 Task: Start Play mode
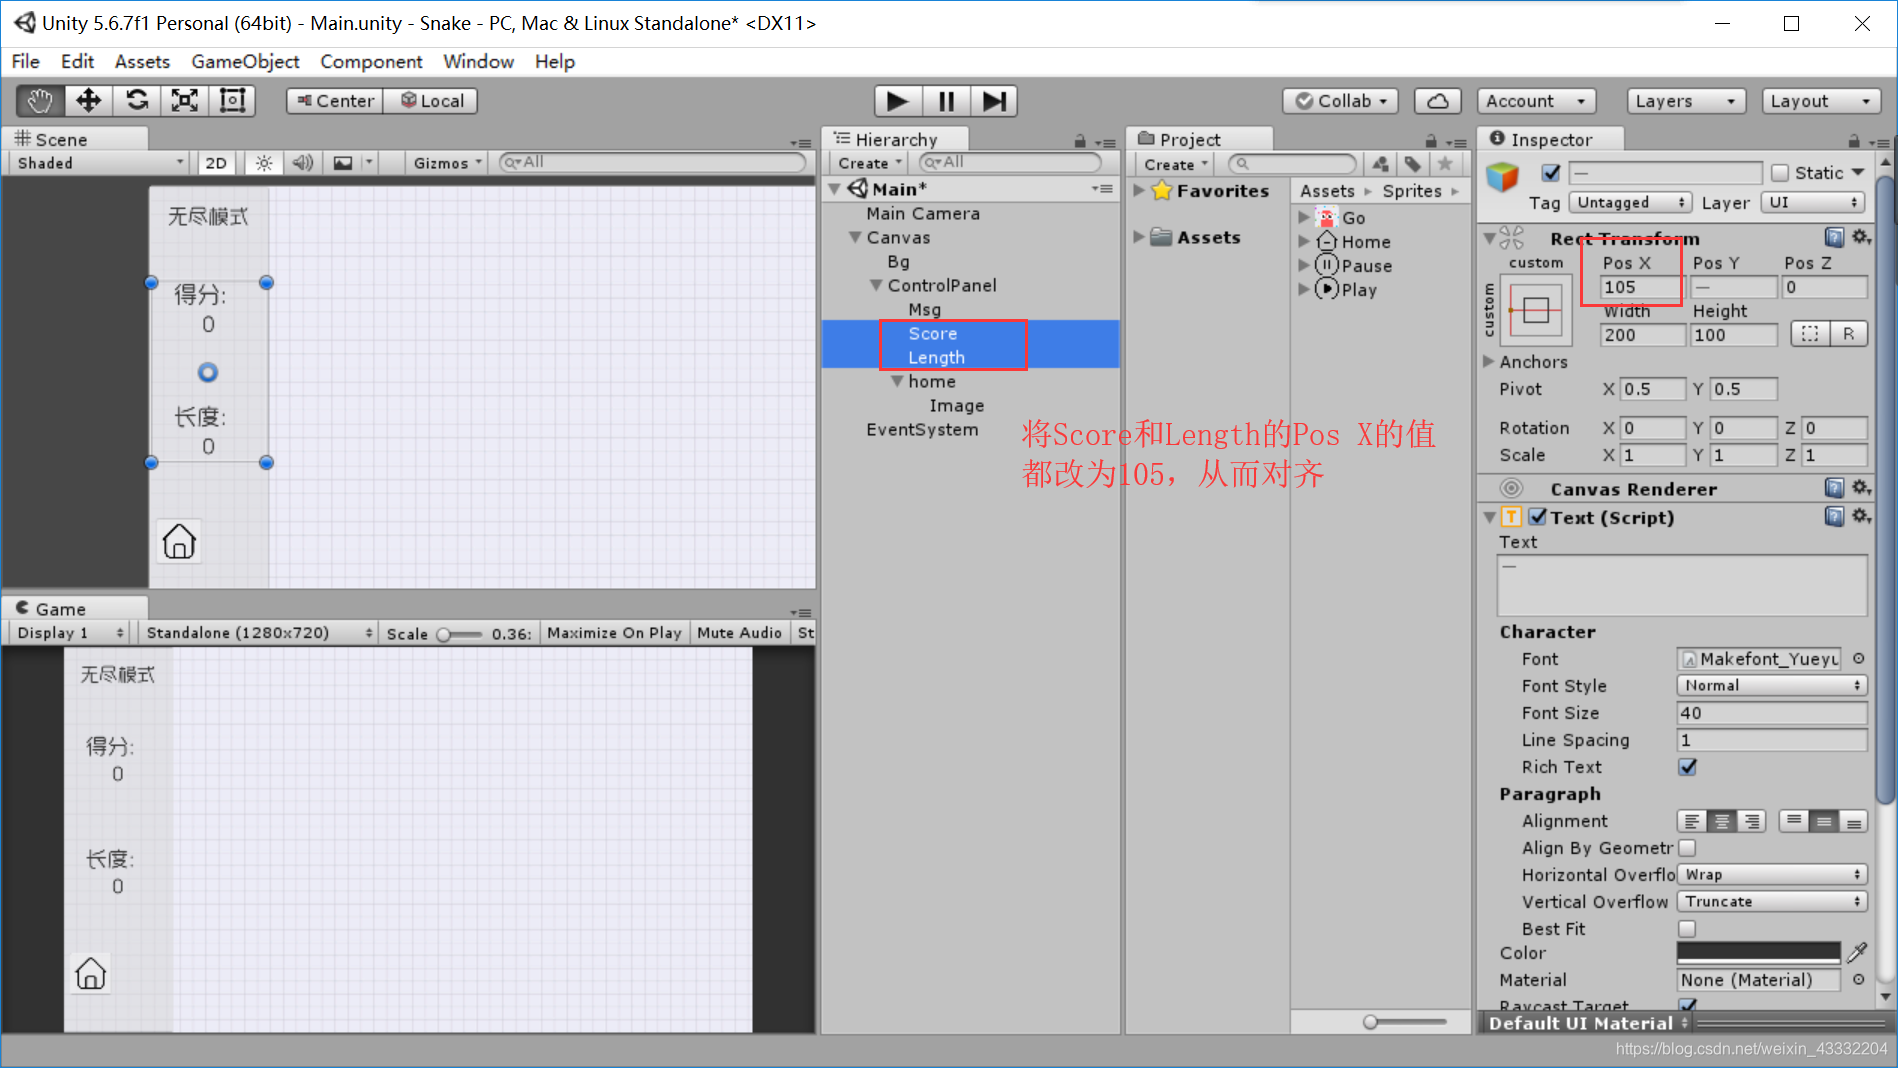coord(897,101)
